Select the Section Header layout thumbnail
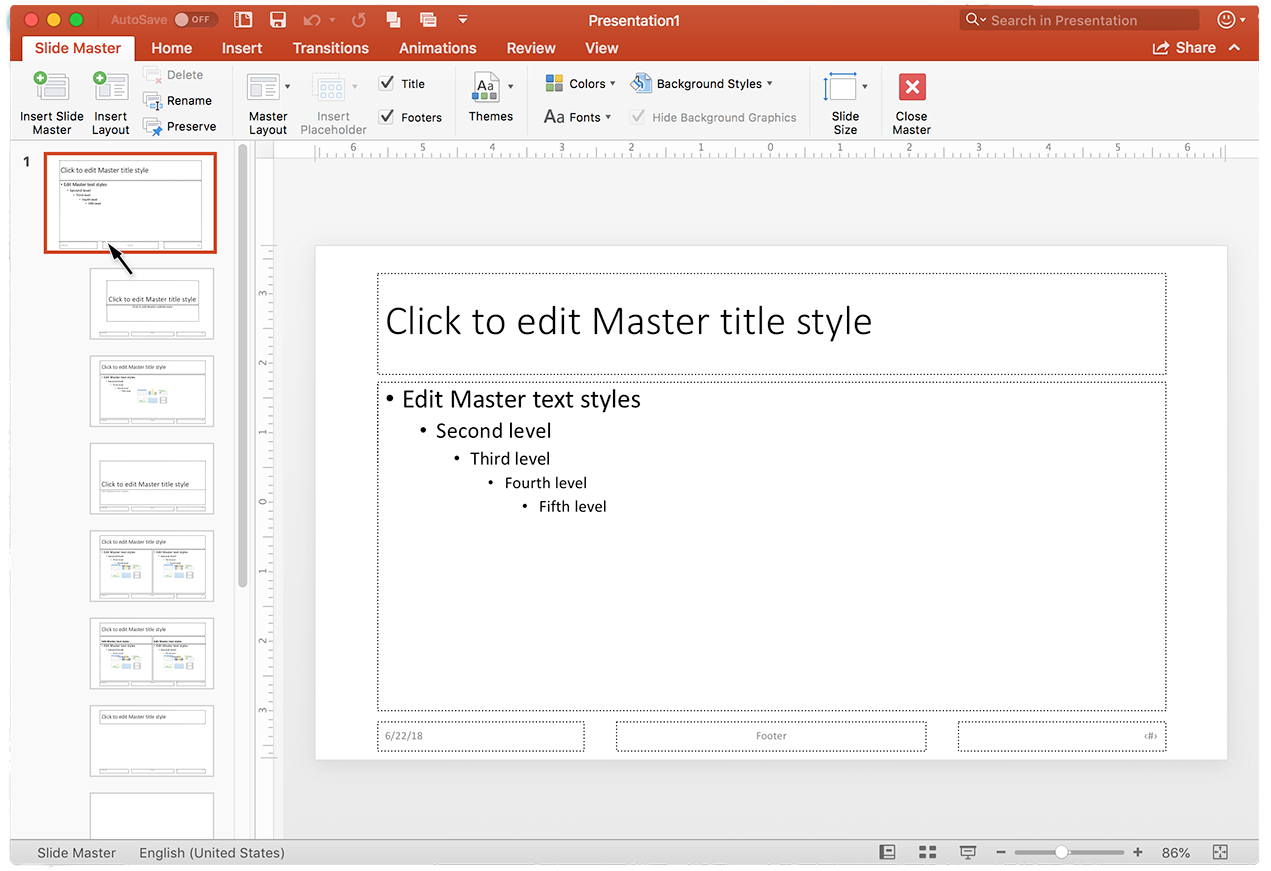Screen dimensions: 1271x871 coord(152,479)
